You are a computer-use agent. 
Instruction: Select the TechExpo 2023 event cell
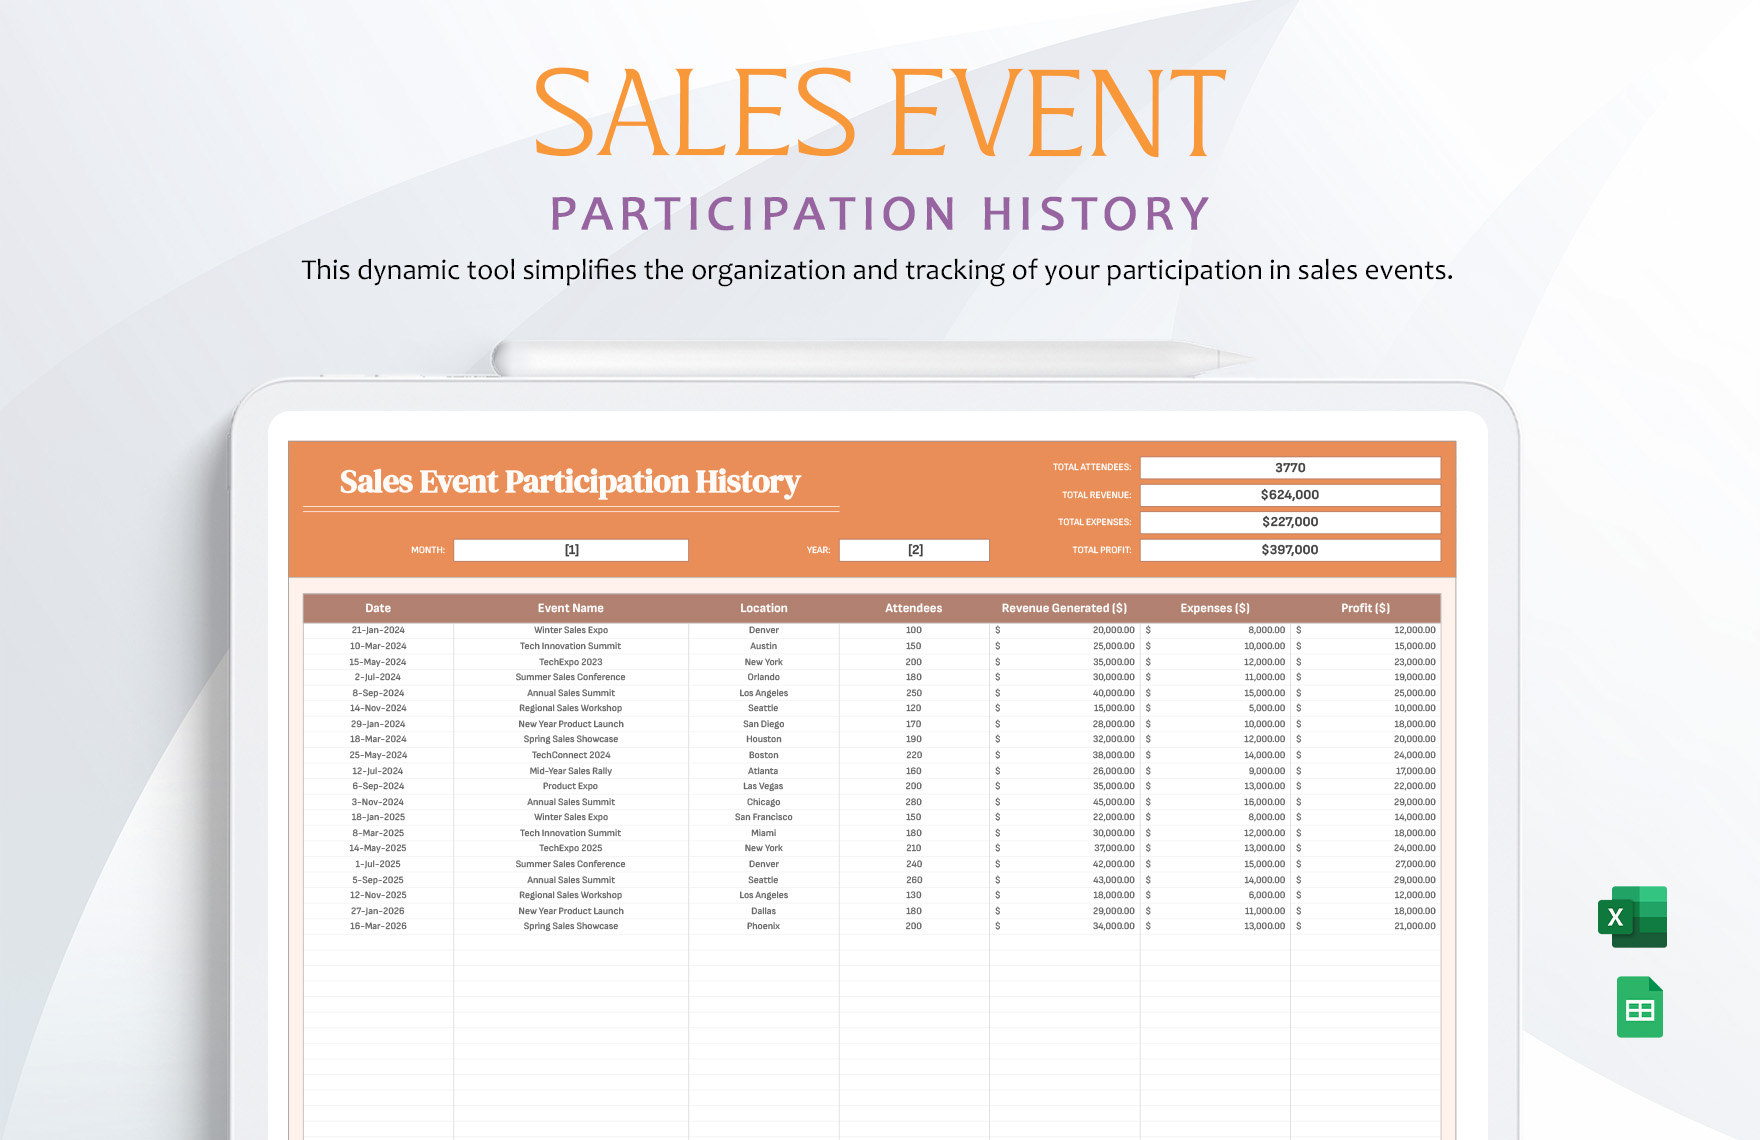point(571,662)
